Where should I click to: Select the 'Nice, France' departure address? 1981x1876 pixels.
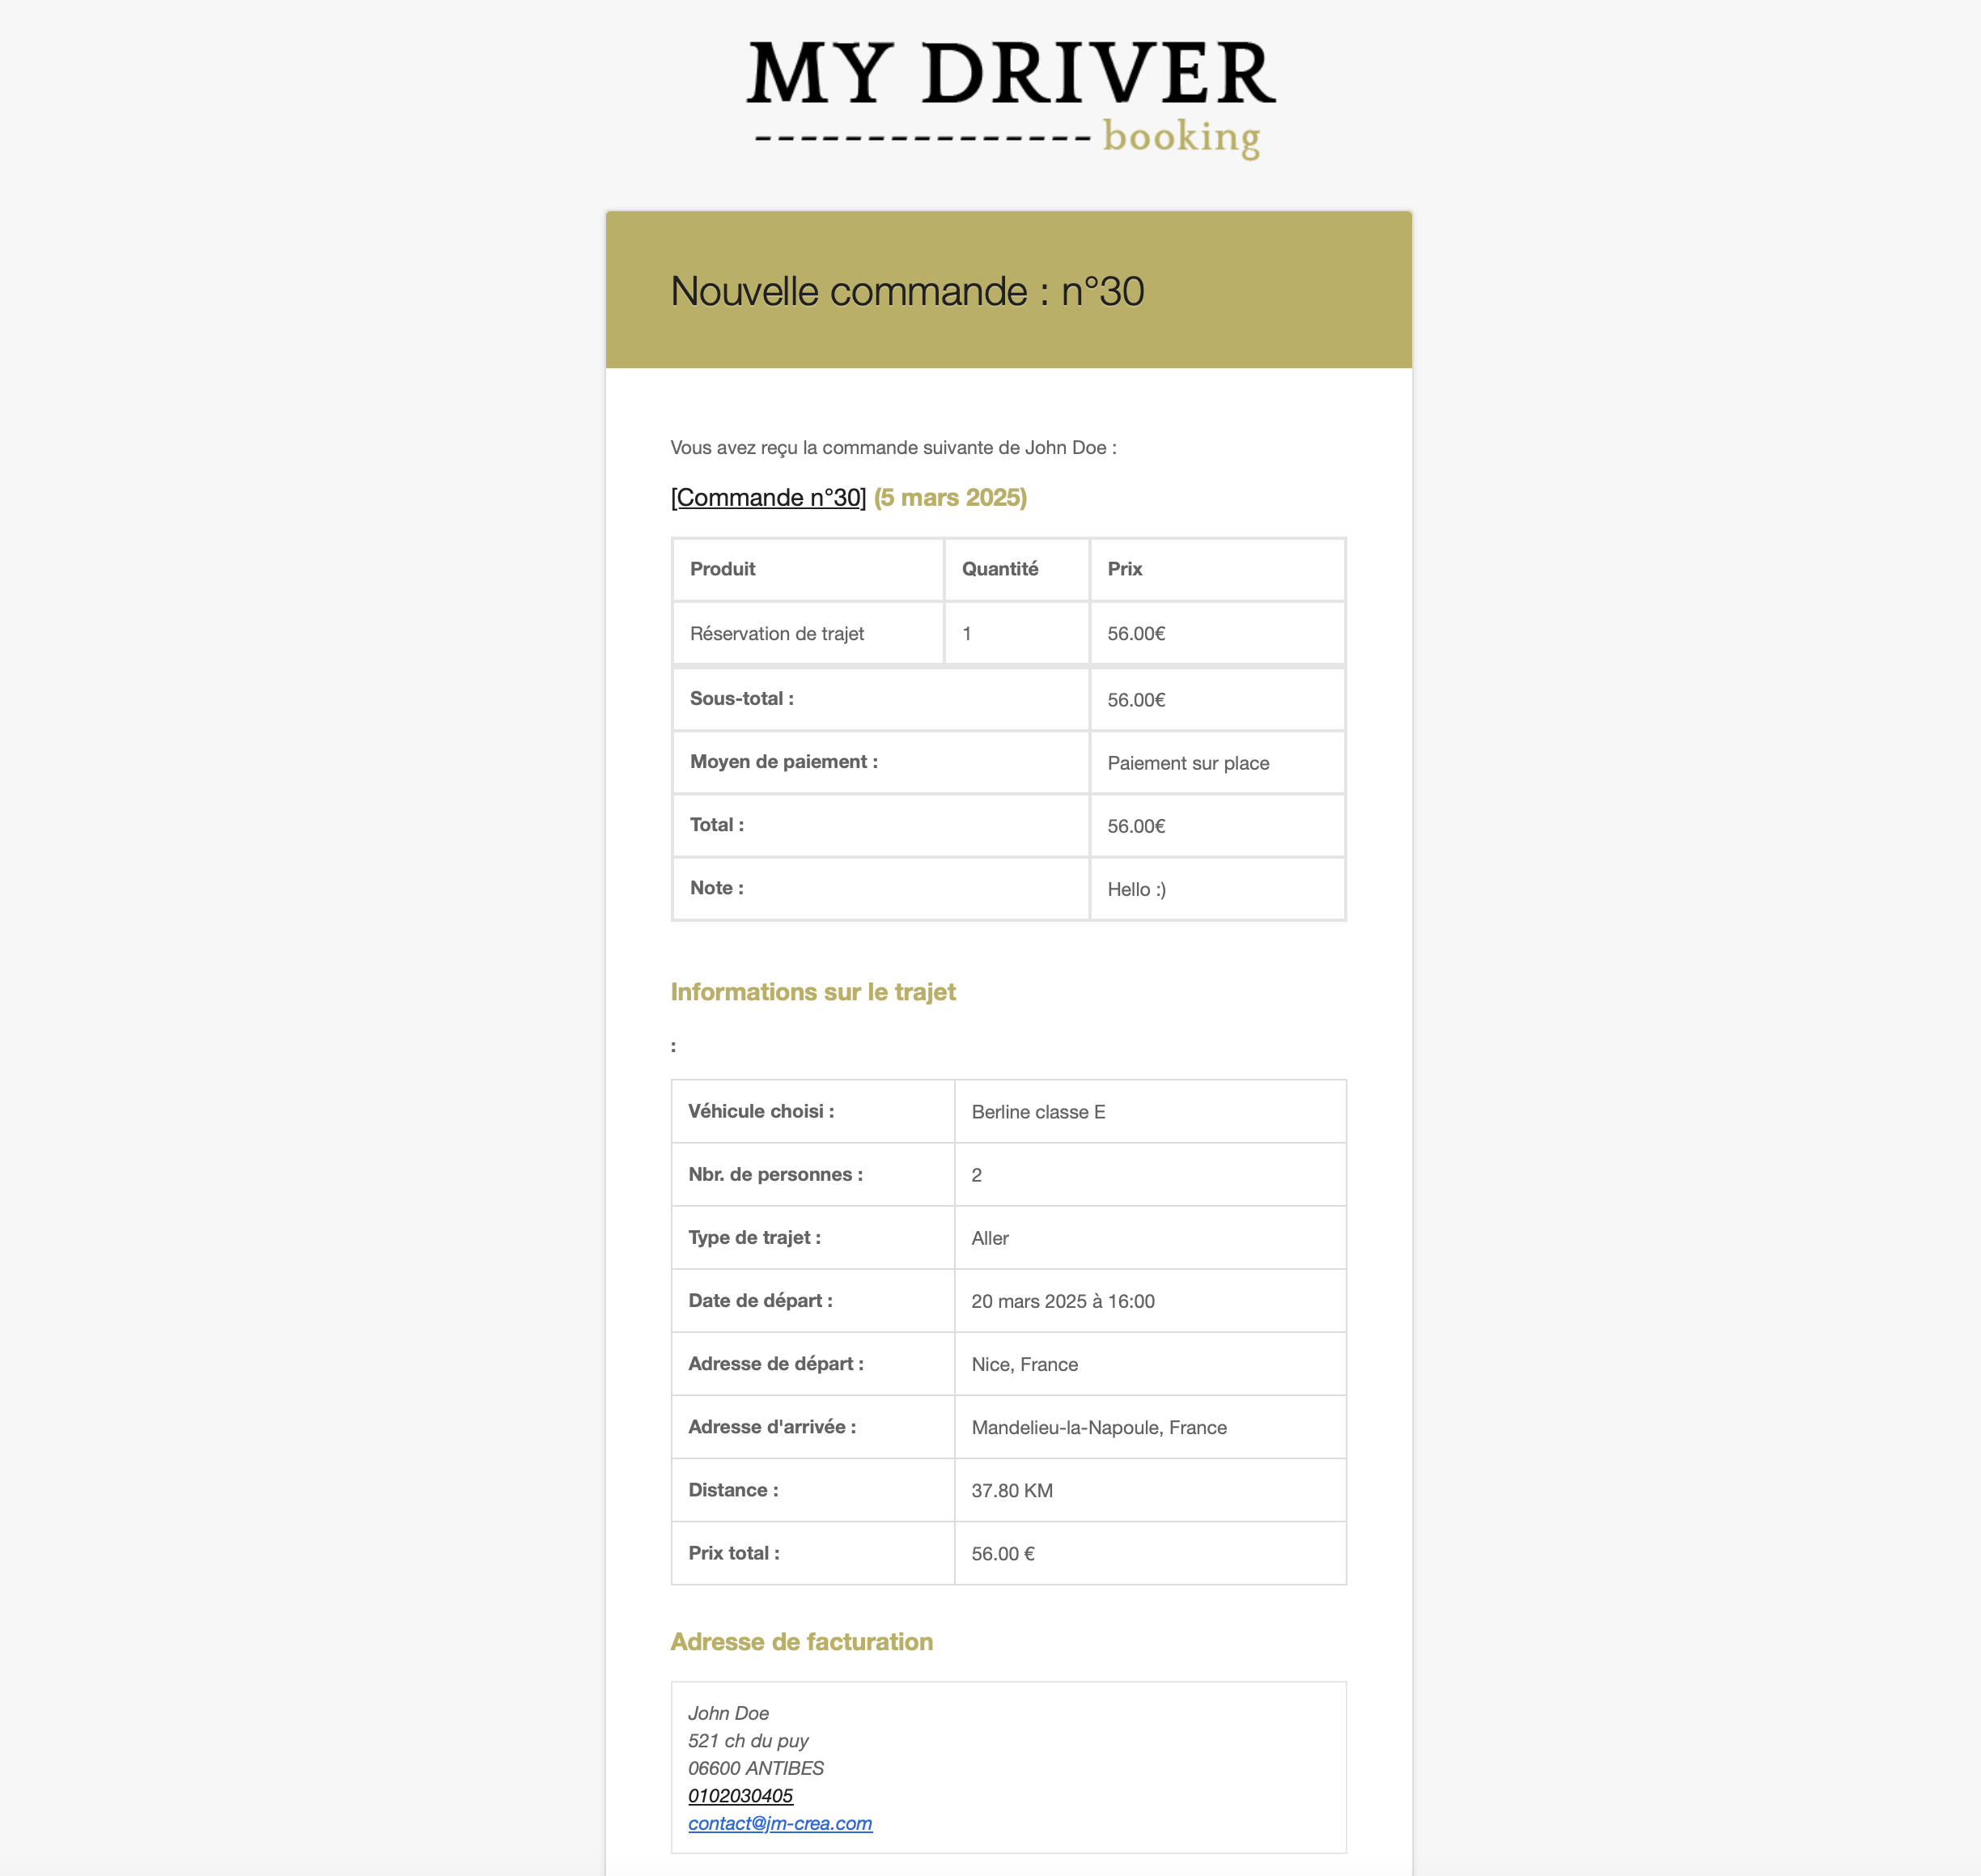(x=1024, y=1364)
